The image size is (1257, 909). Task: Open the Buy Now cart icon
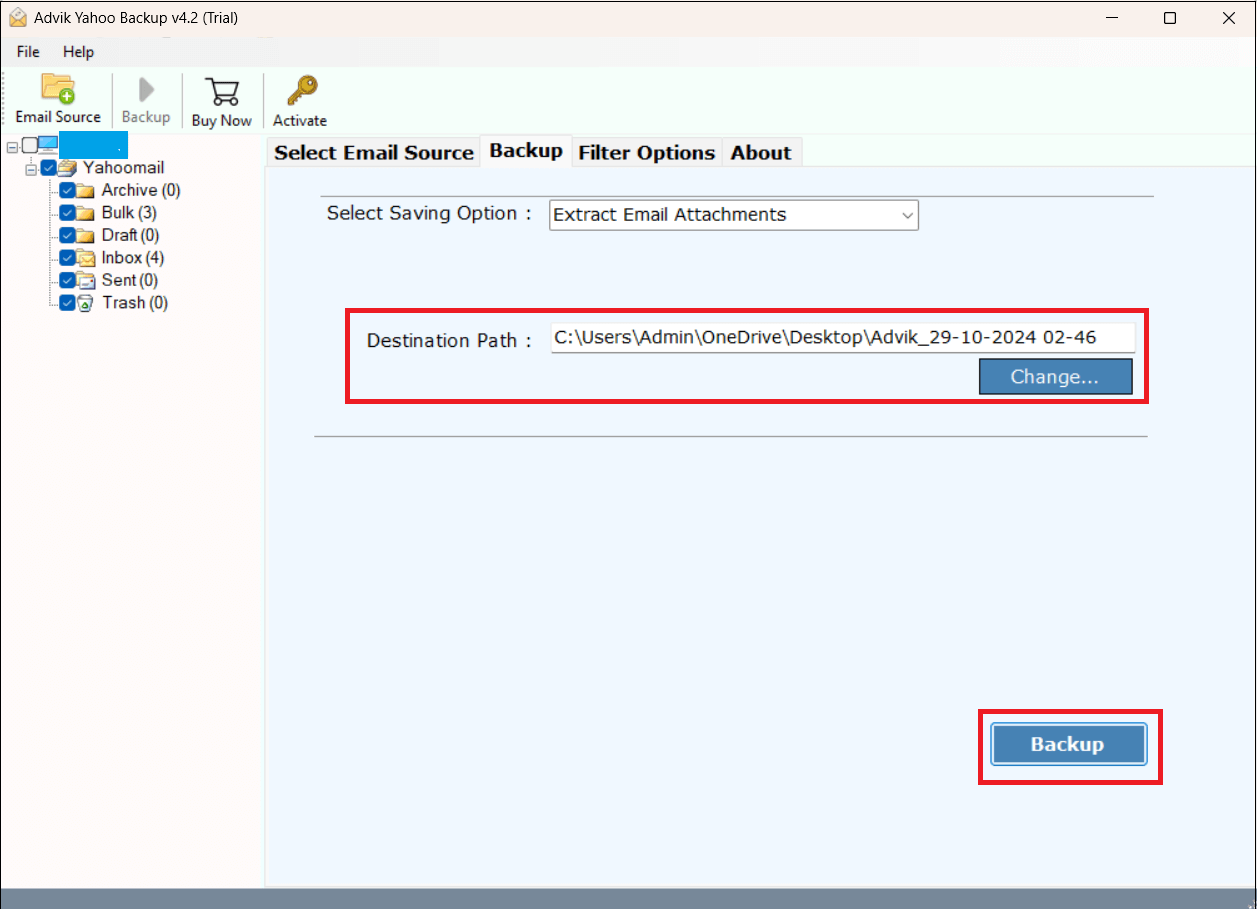tap(221, 91)
